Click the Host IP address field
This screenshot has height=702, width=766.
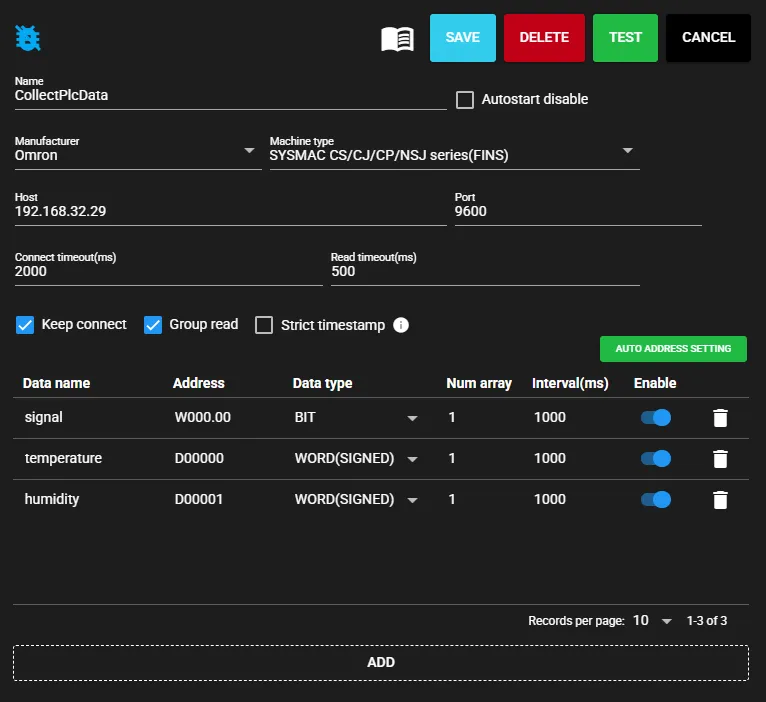231,209
